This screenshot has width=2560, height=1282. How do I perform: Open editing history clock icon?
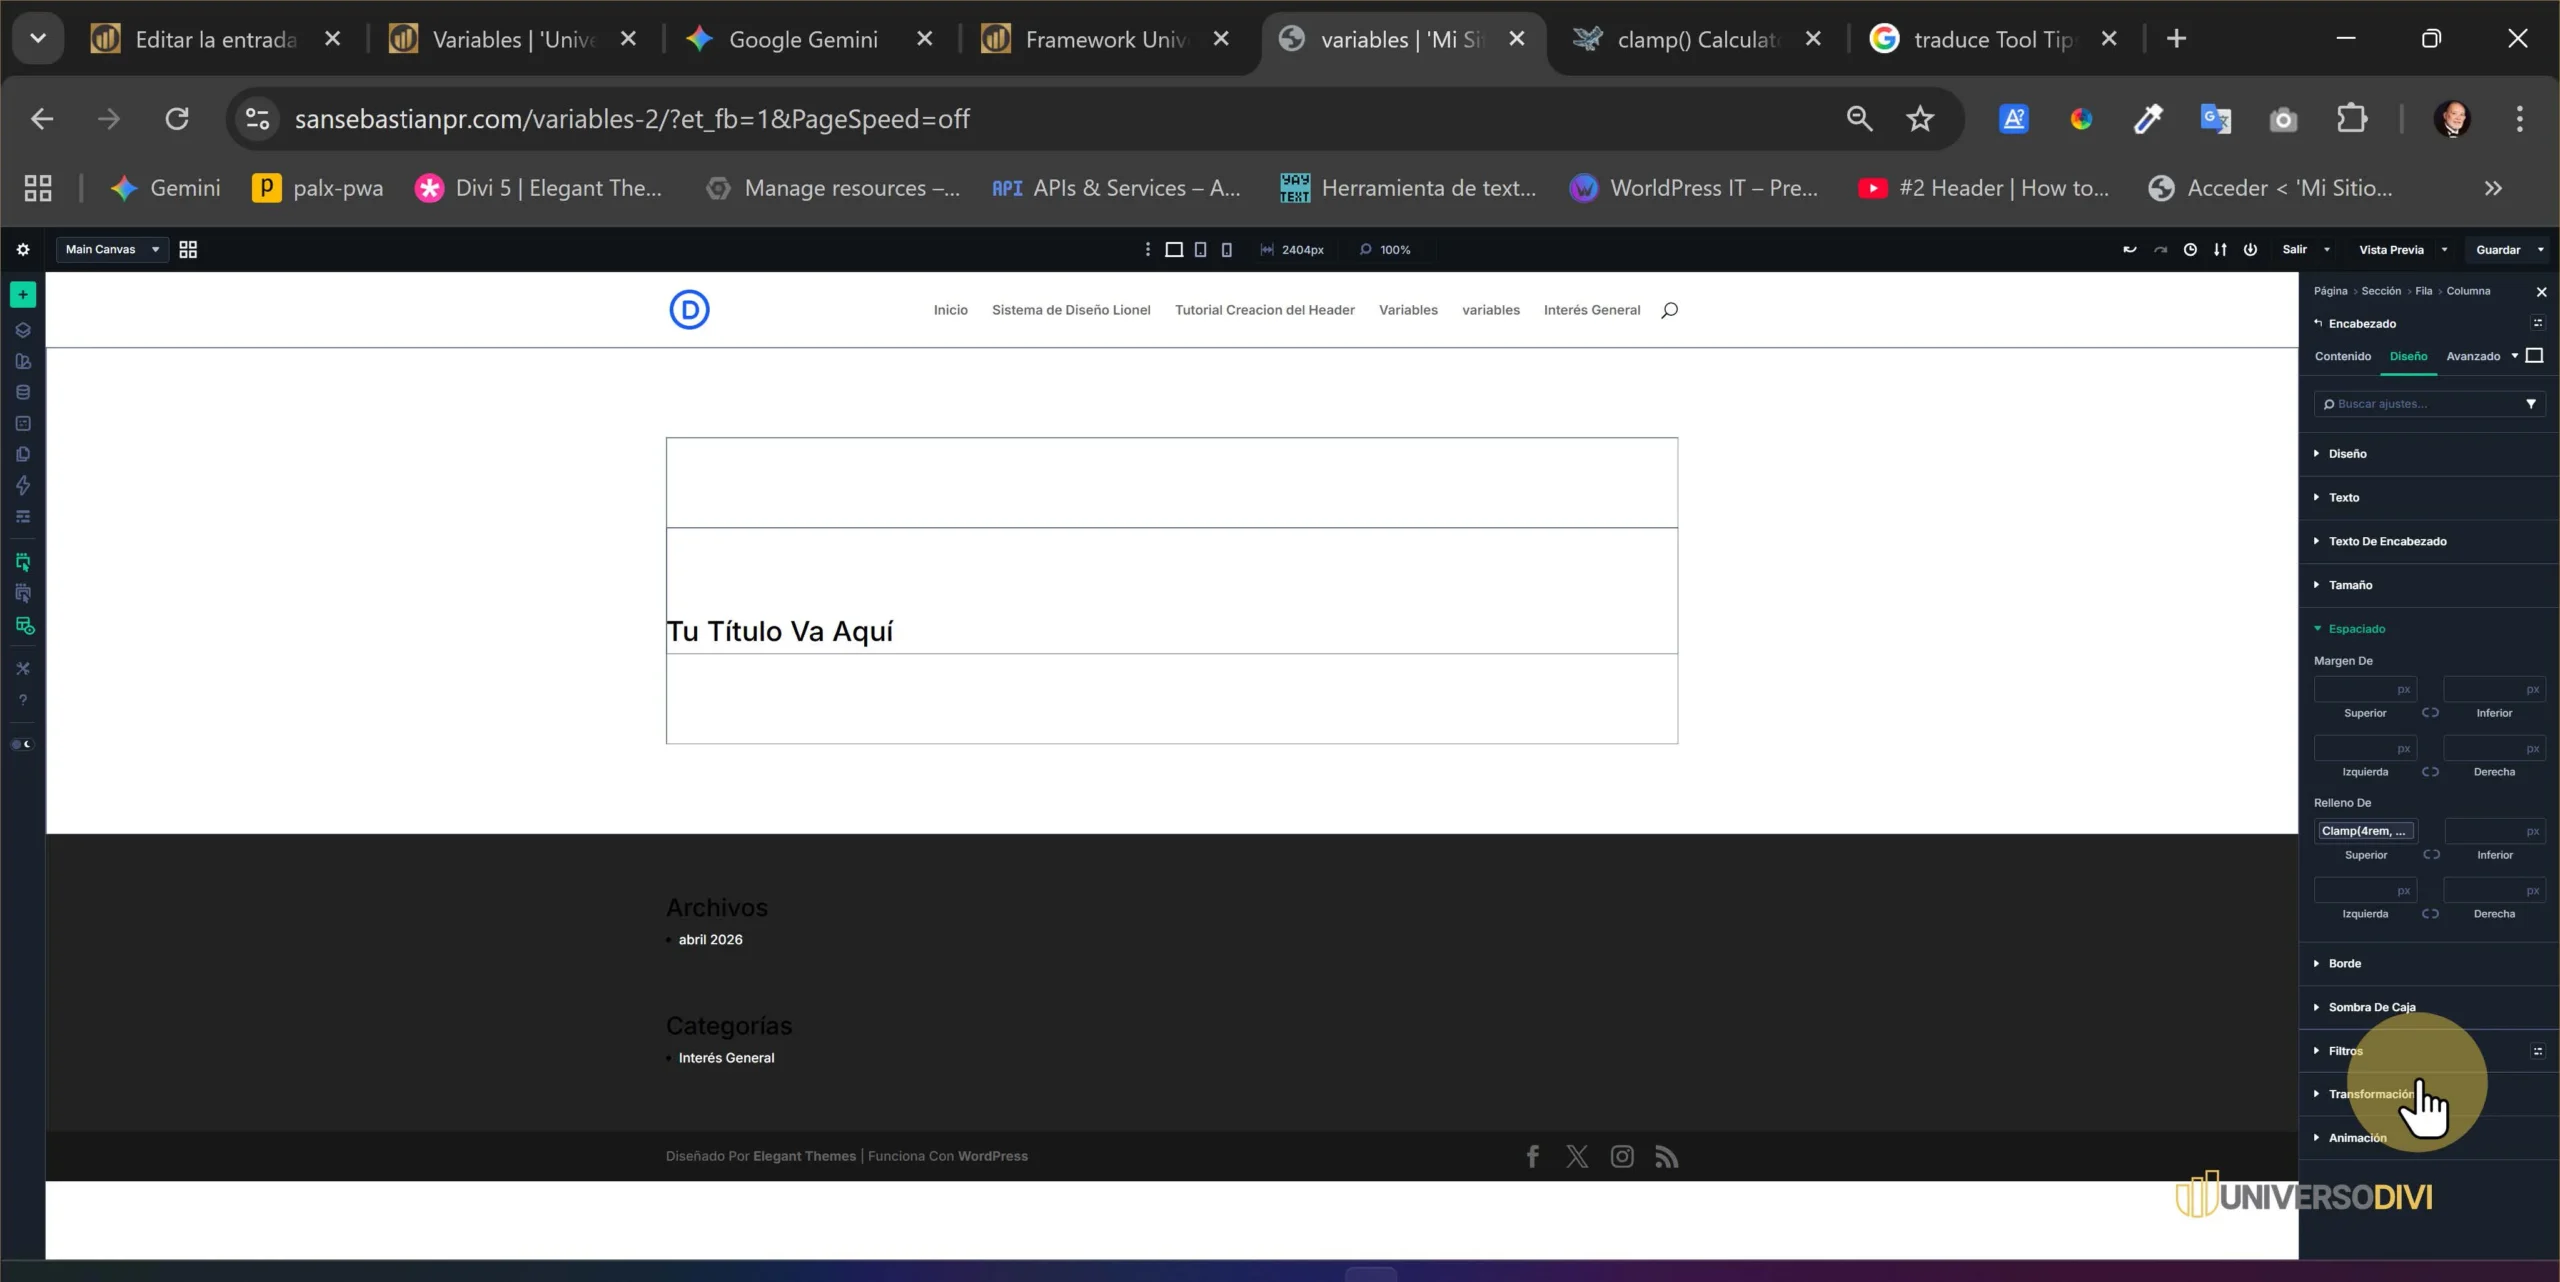pyautogui.click(x=2190, y=250)
